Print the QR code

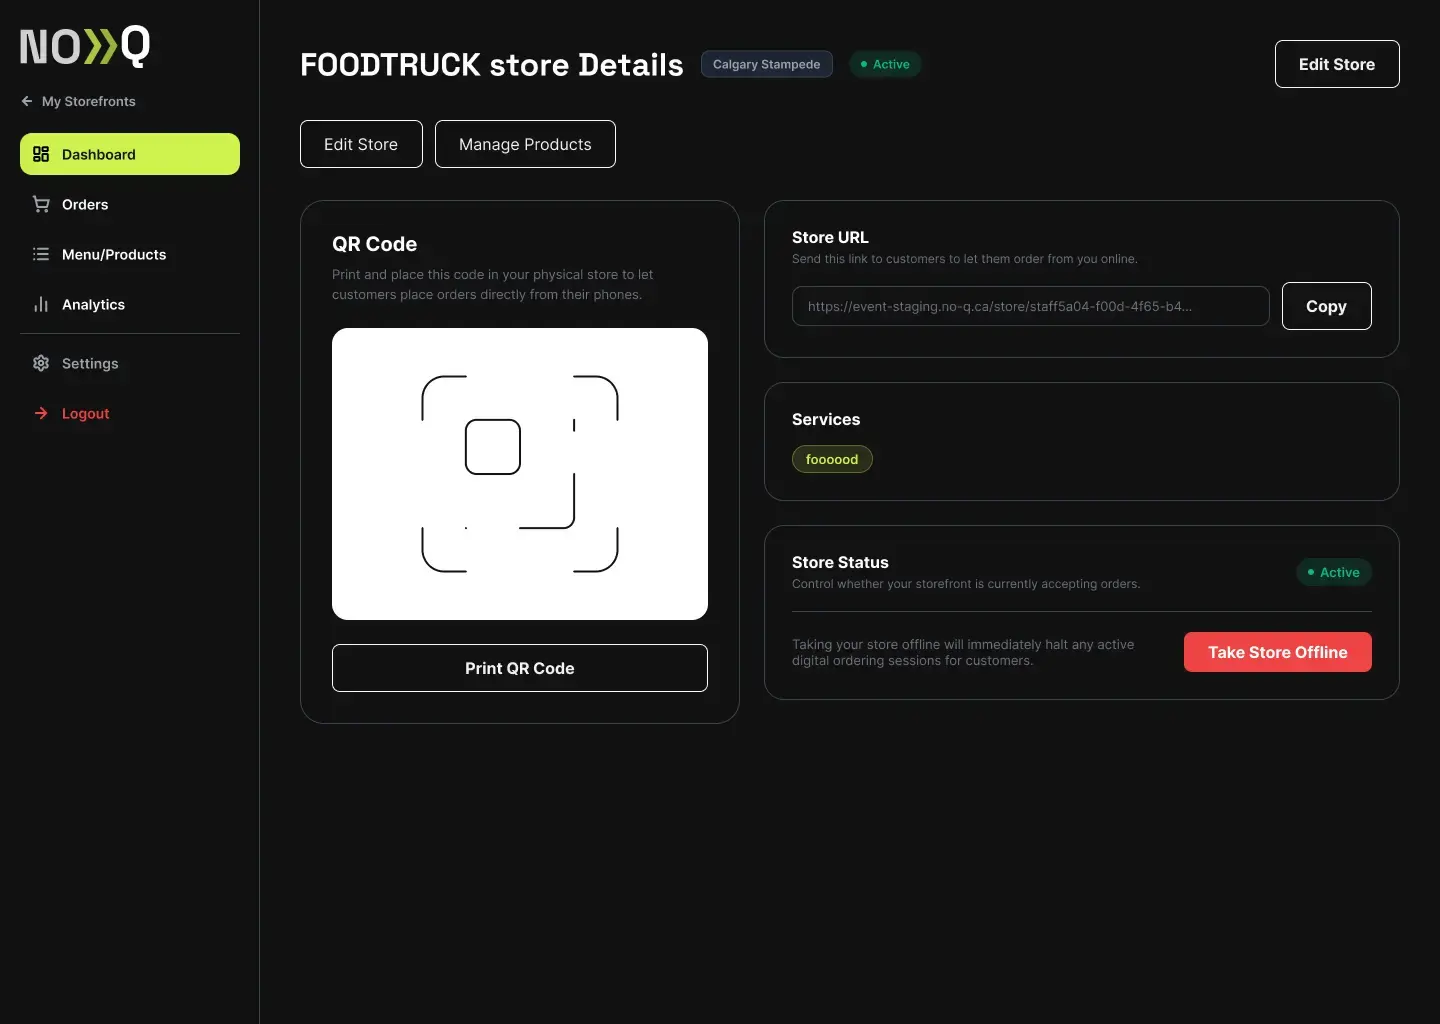pyautogui.click(x=520, y=668)
